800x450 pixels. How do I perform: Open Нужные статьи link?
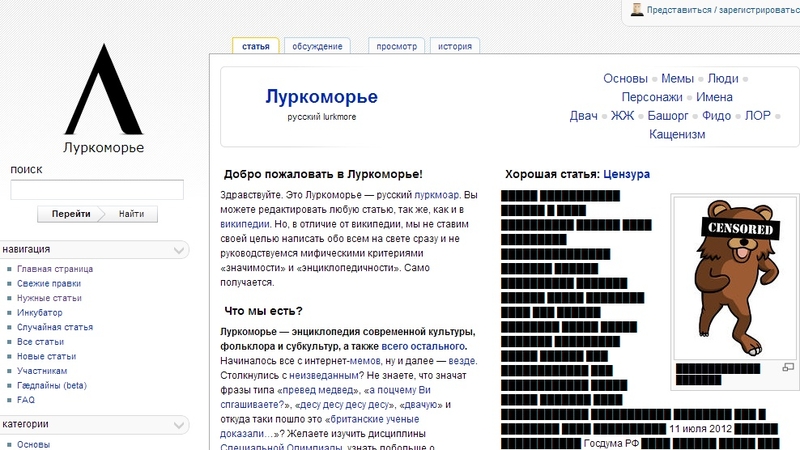pos(49,298)
